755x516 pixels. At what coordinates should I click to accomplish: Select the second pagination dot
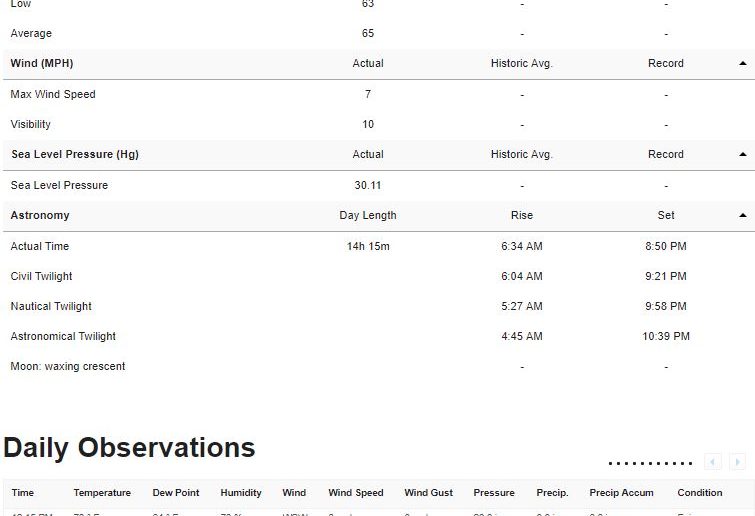tap(618, 464)
